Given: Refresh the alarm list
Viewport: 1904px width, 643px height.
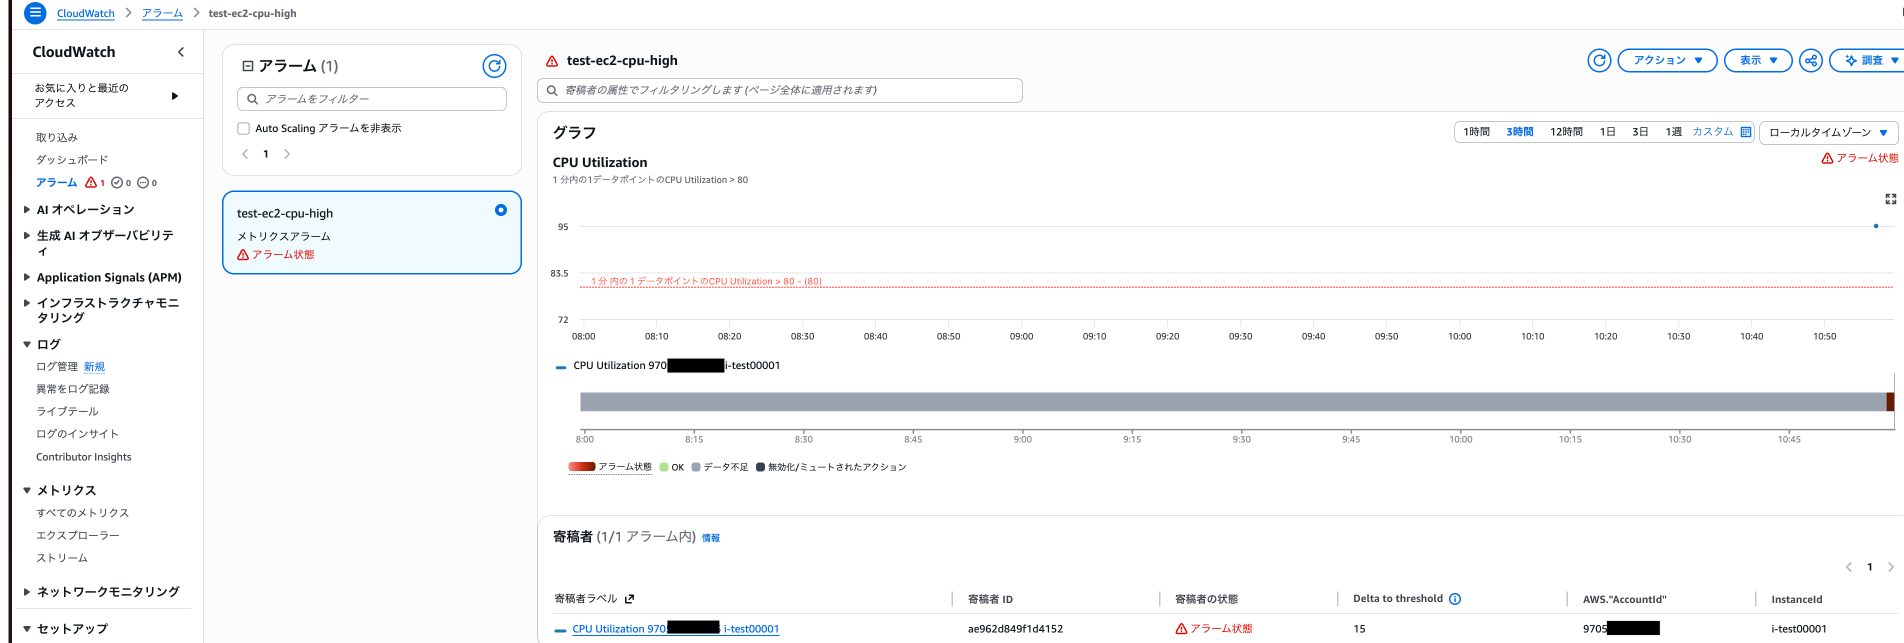Looking at the screenshot, I should point(494,66).
